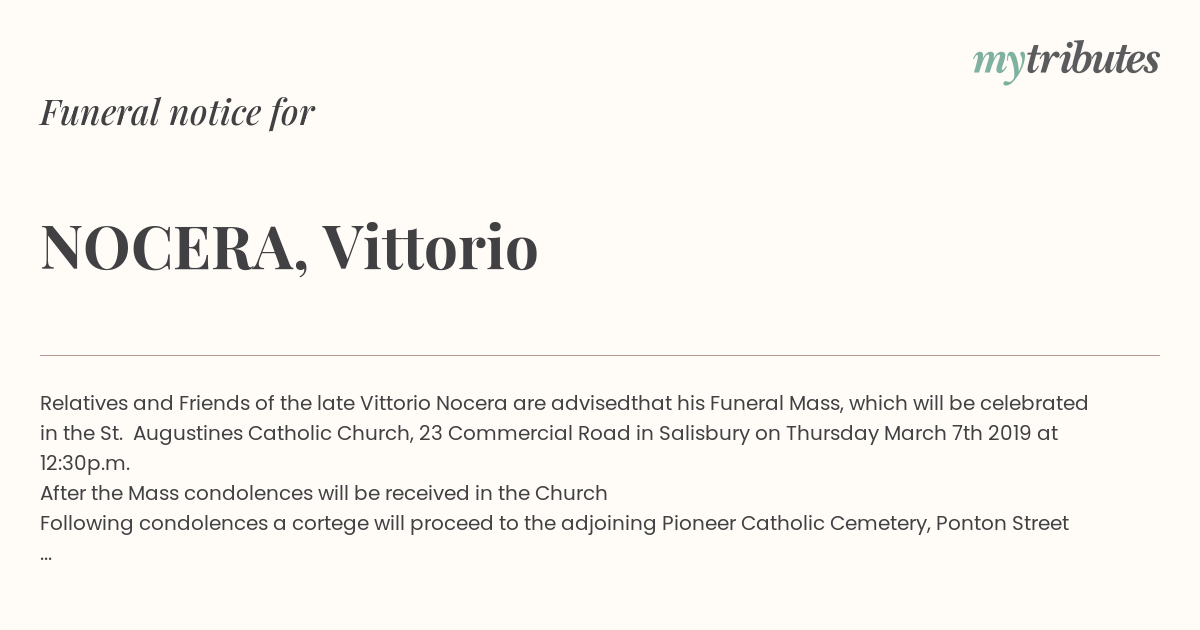Expand the truncated text ellipsis
1200x630 pixels.
coord(46,554)
